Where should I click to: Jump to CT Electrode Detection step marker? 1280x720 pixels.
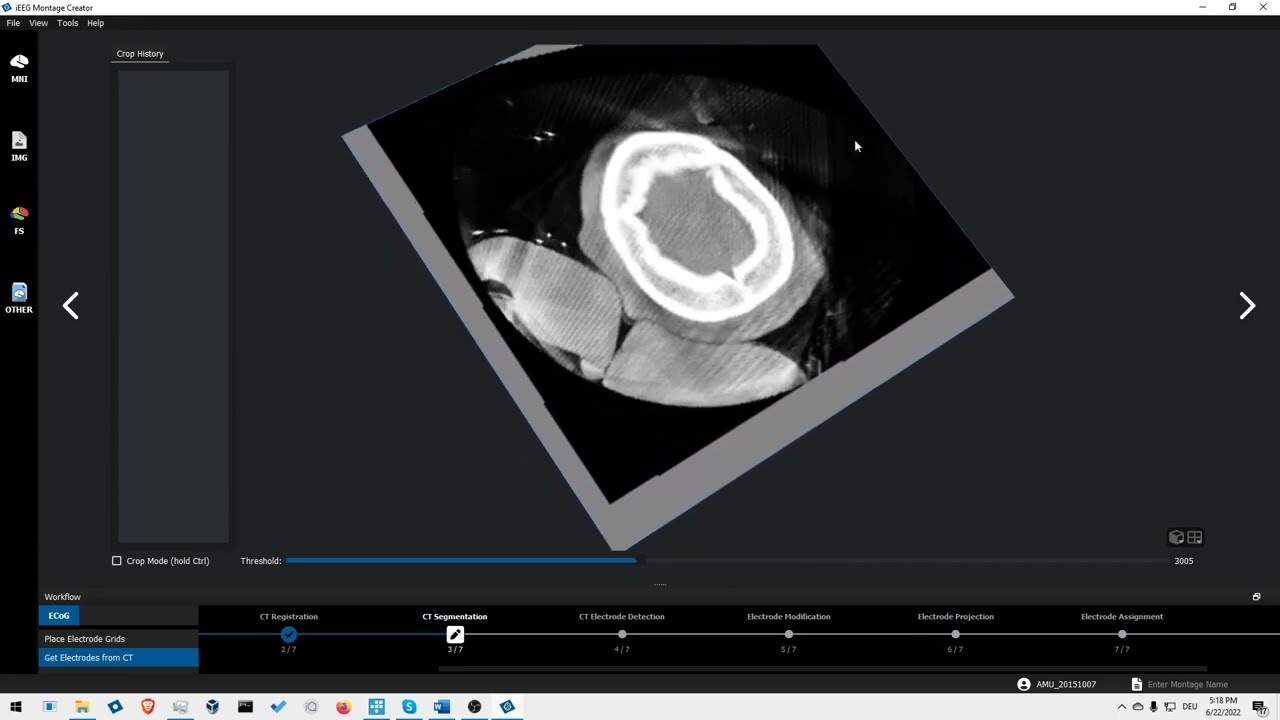[x=622, y=634]
